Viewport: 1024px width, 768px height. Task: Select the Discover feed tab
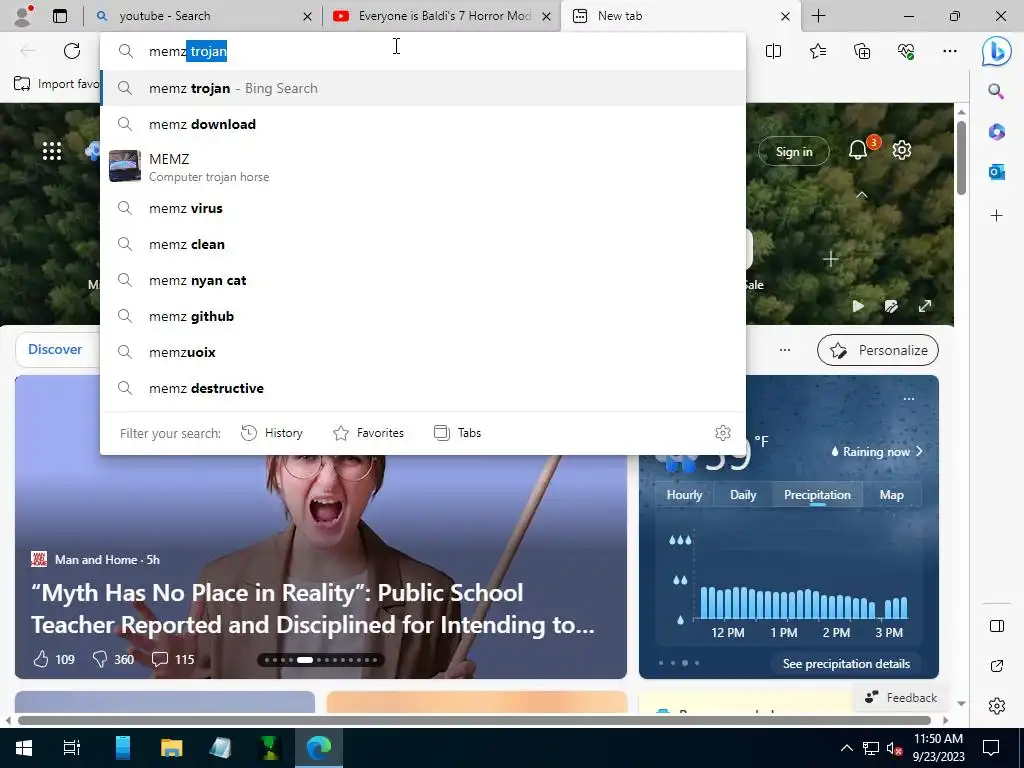click(55, 349)
